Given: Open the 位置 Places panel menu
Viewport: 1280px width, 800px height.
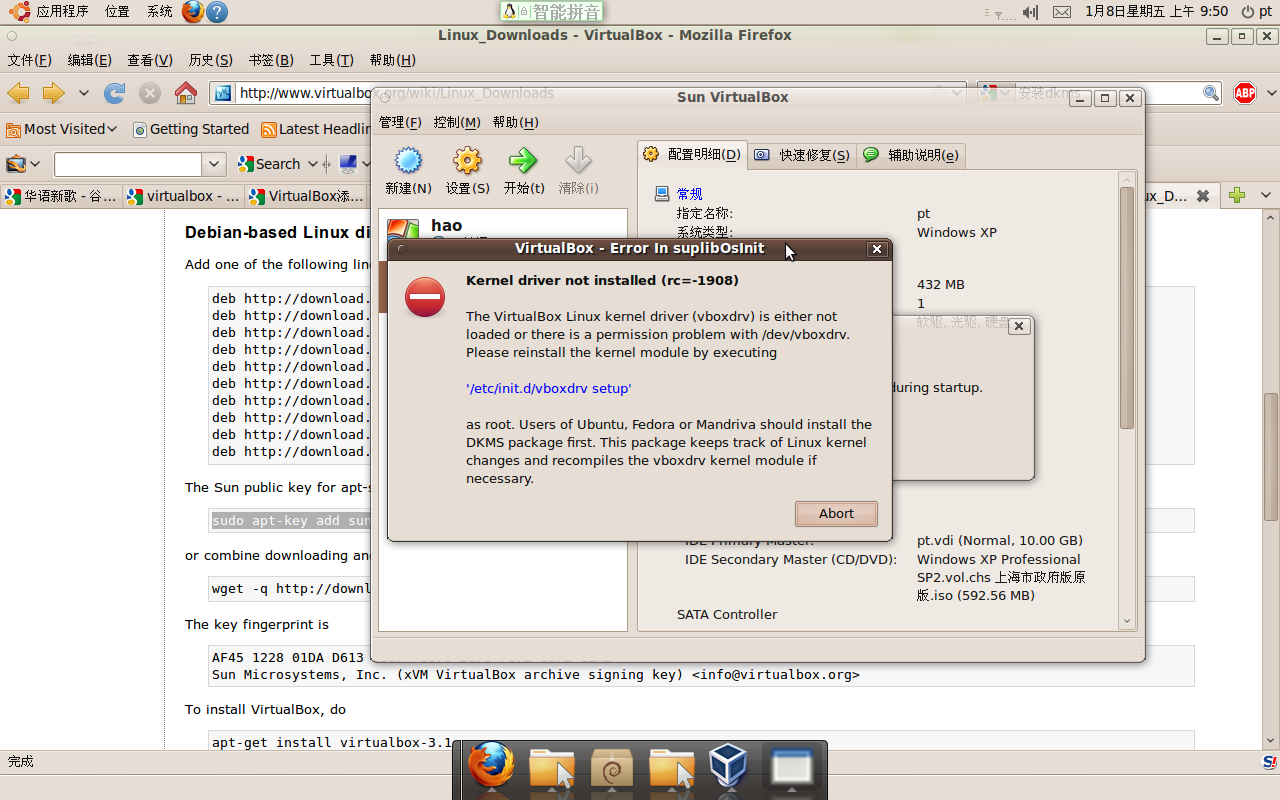Looking at the screenshot, I should (117, 11).
